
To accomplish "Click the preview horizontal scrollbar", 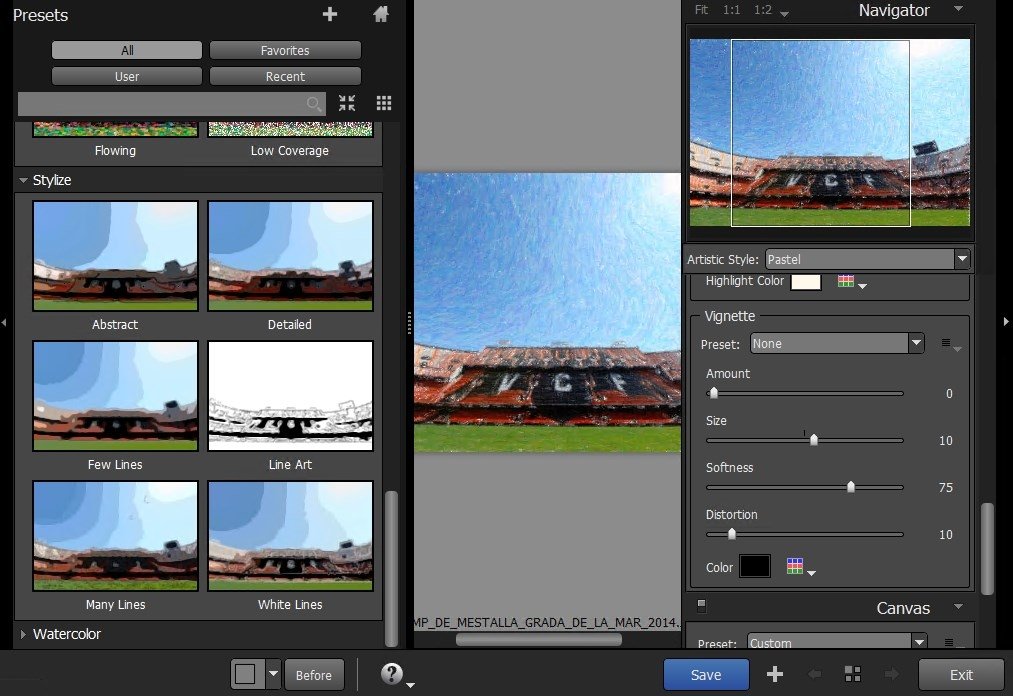I will (x=539, y=639).
